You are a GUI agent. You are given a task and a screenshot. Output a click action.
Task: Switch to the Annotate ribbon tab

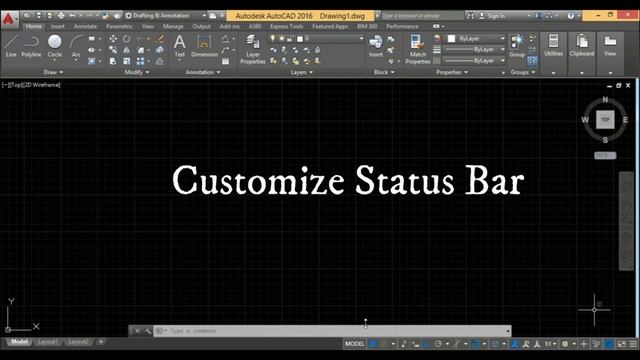coord(85,27)
